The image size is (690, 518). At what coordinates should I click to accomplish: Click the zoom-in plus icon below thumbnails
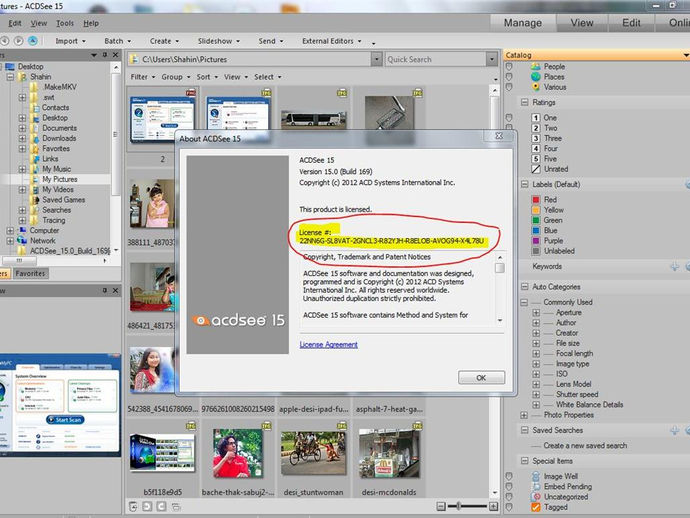tap(494, 507)
